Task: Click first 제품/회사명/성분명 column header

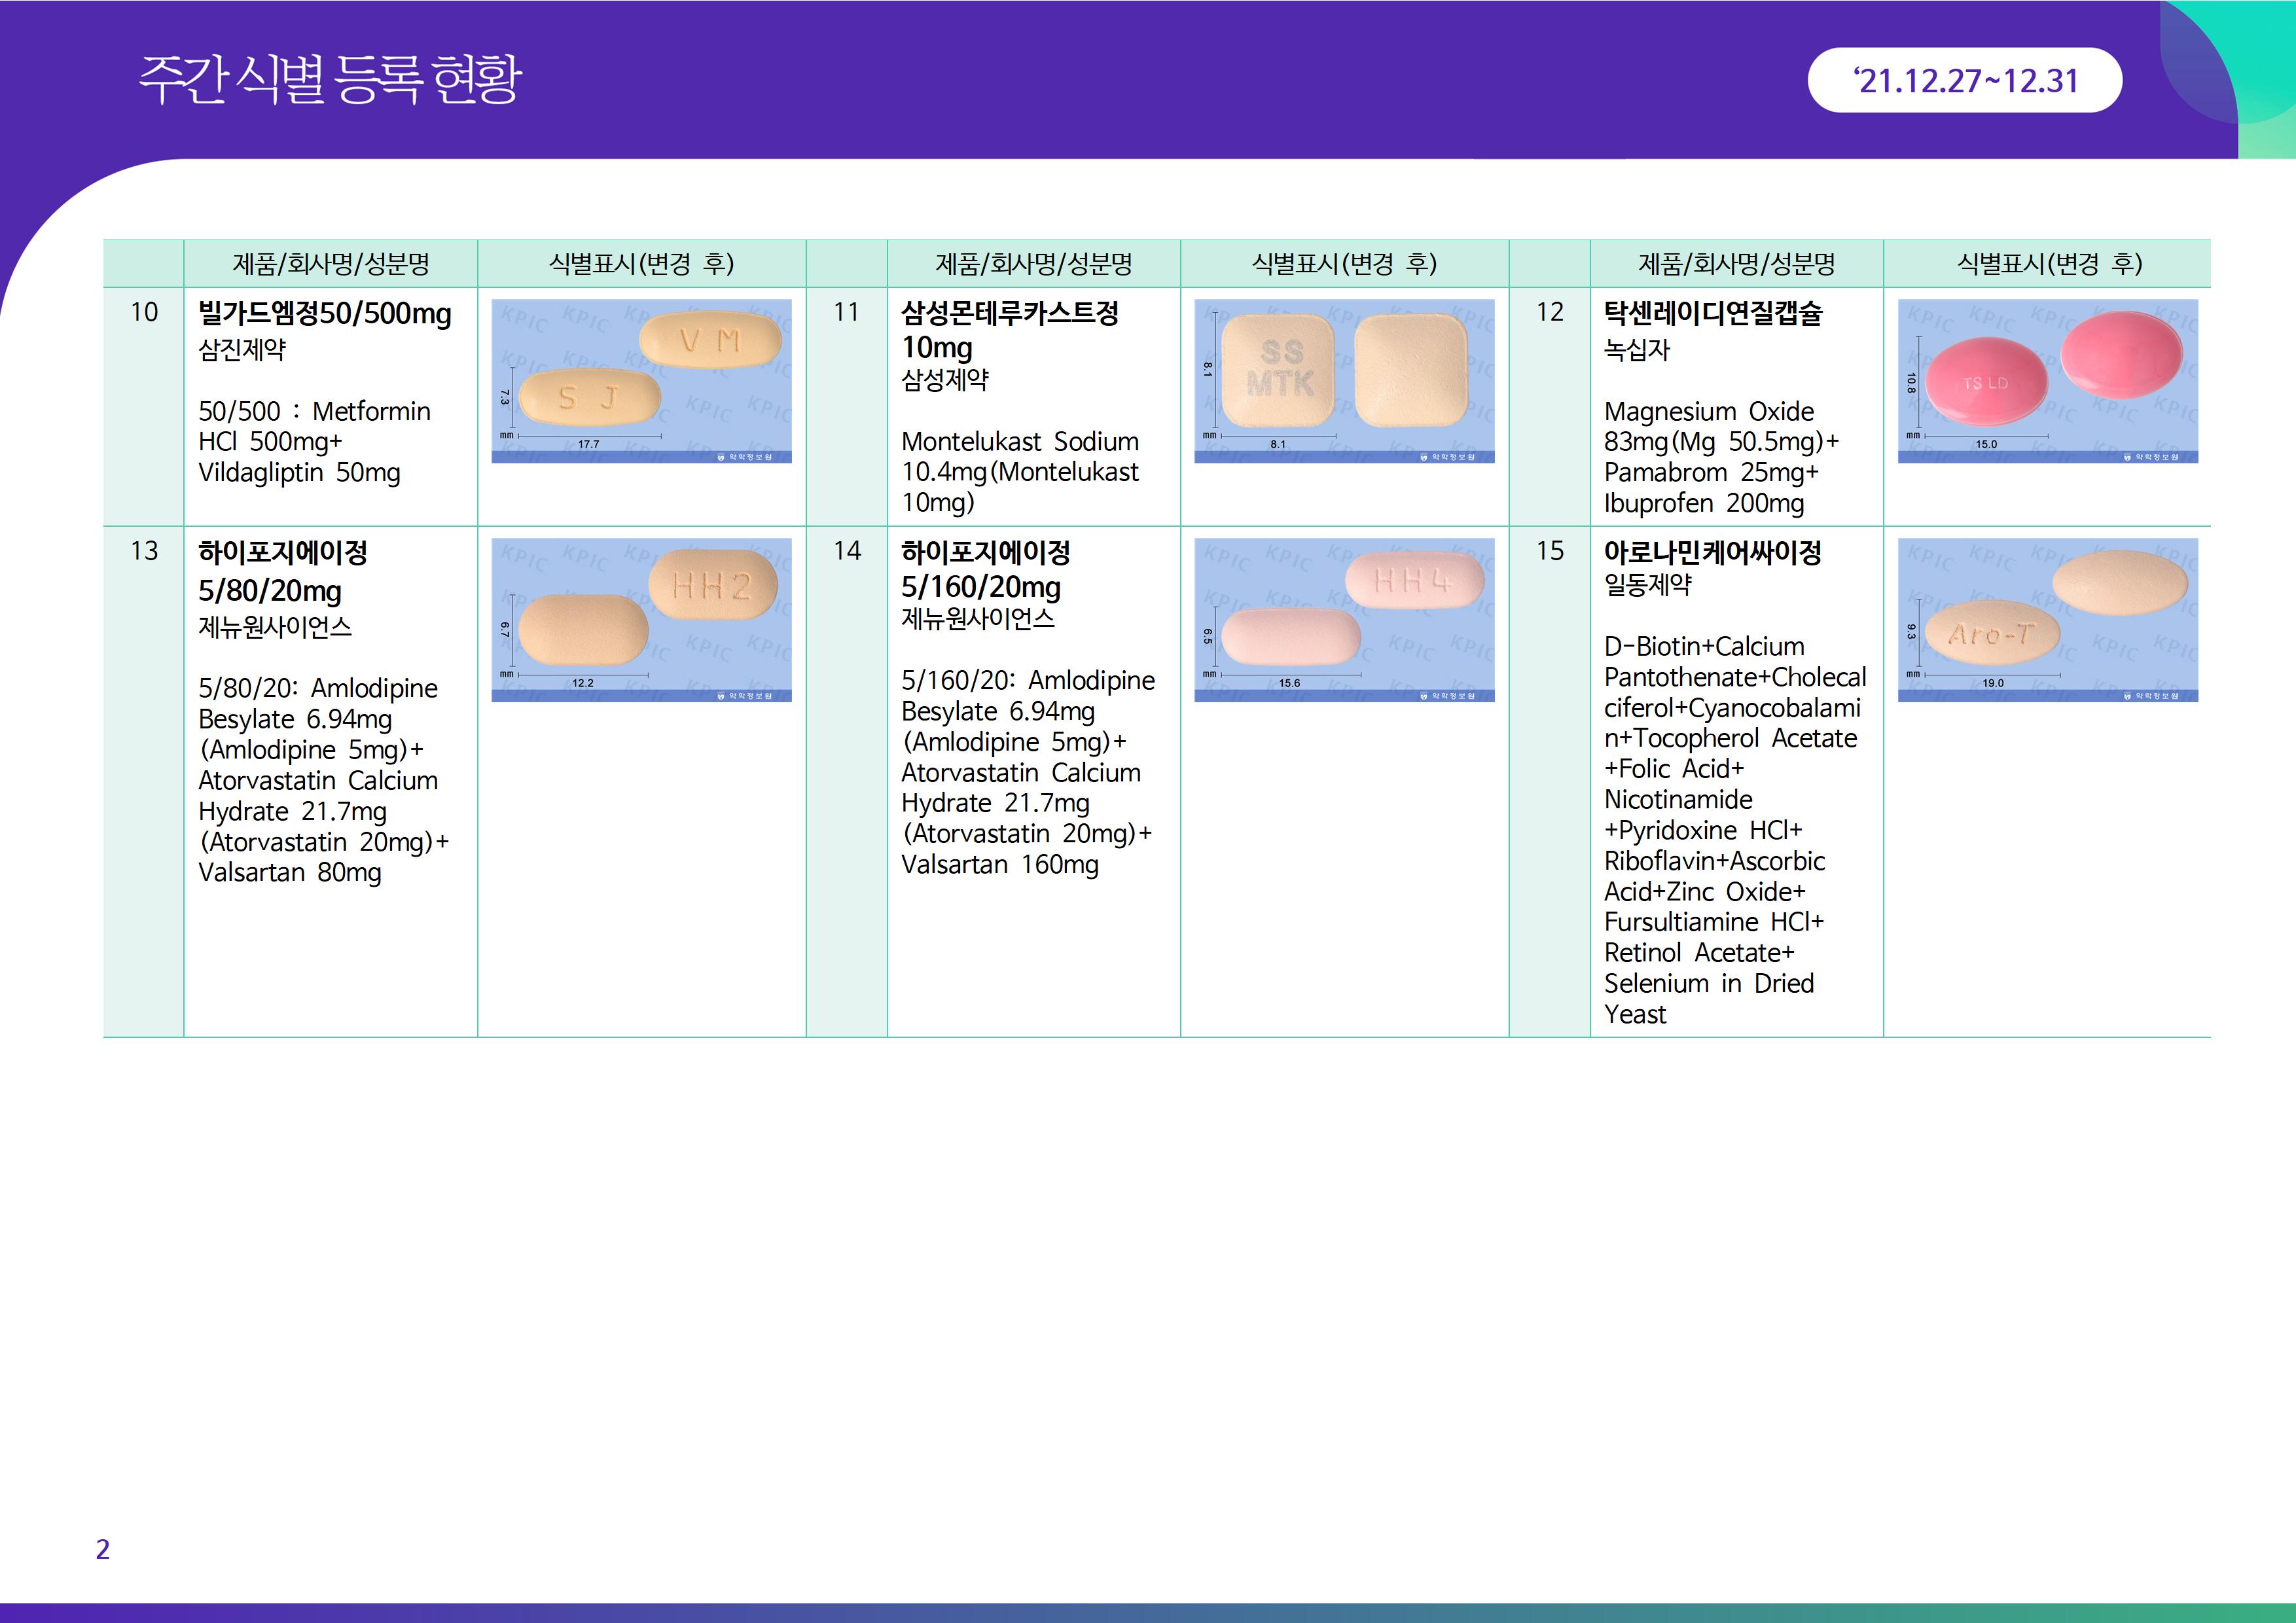Action: [x=331, y=264]
